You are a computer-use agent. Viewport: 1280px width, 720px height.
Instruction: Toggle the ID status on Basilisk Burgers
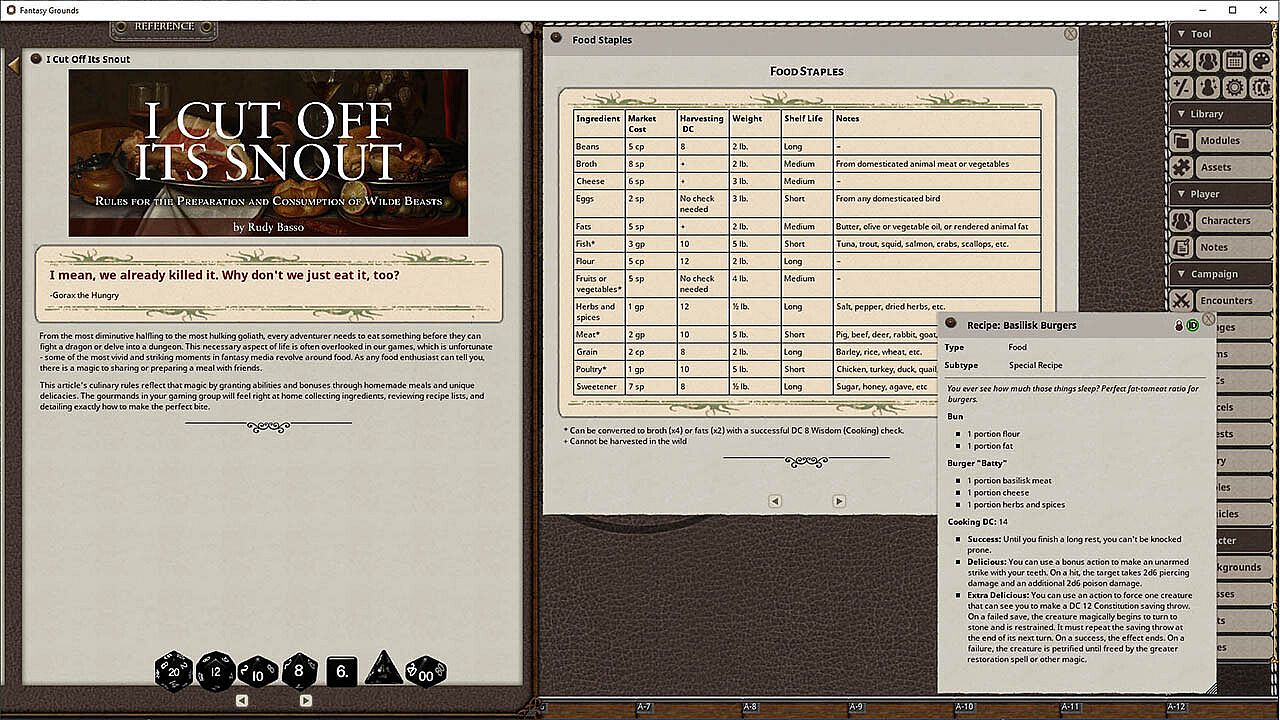[1192, 325]
